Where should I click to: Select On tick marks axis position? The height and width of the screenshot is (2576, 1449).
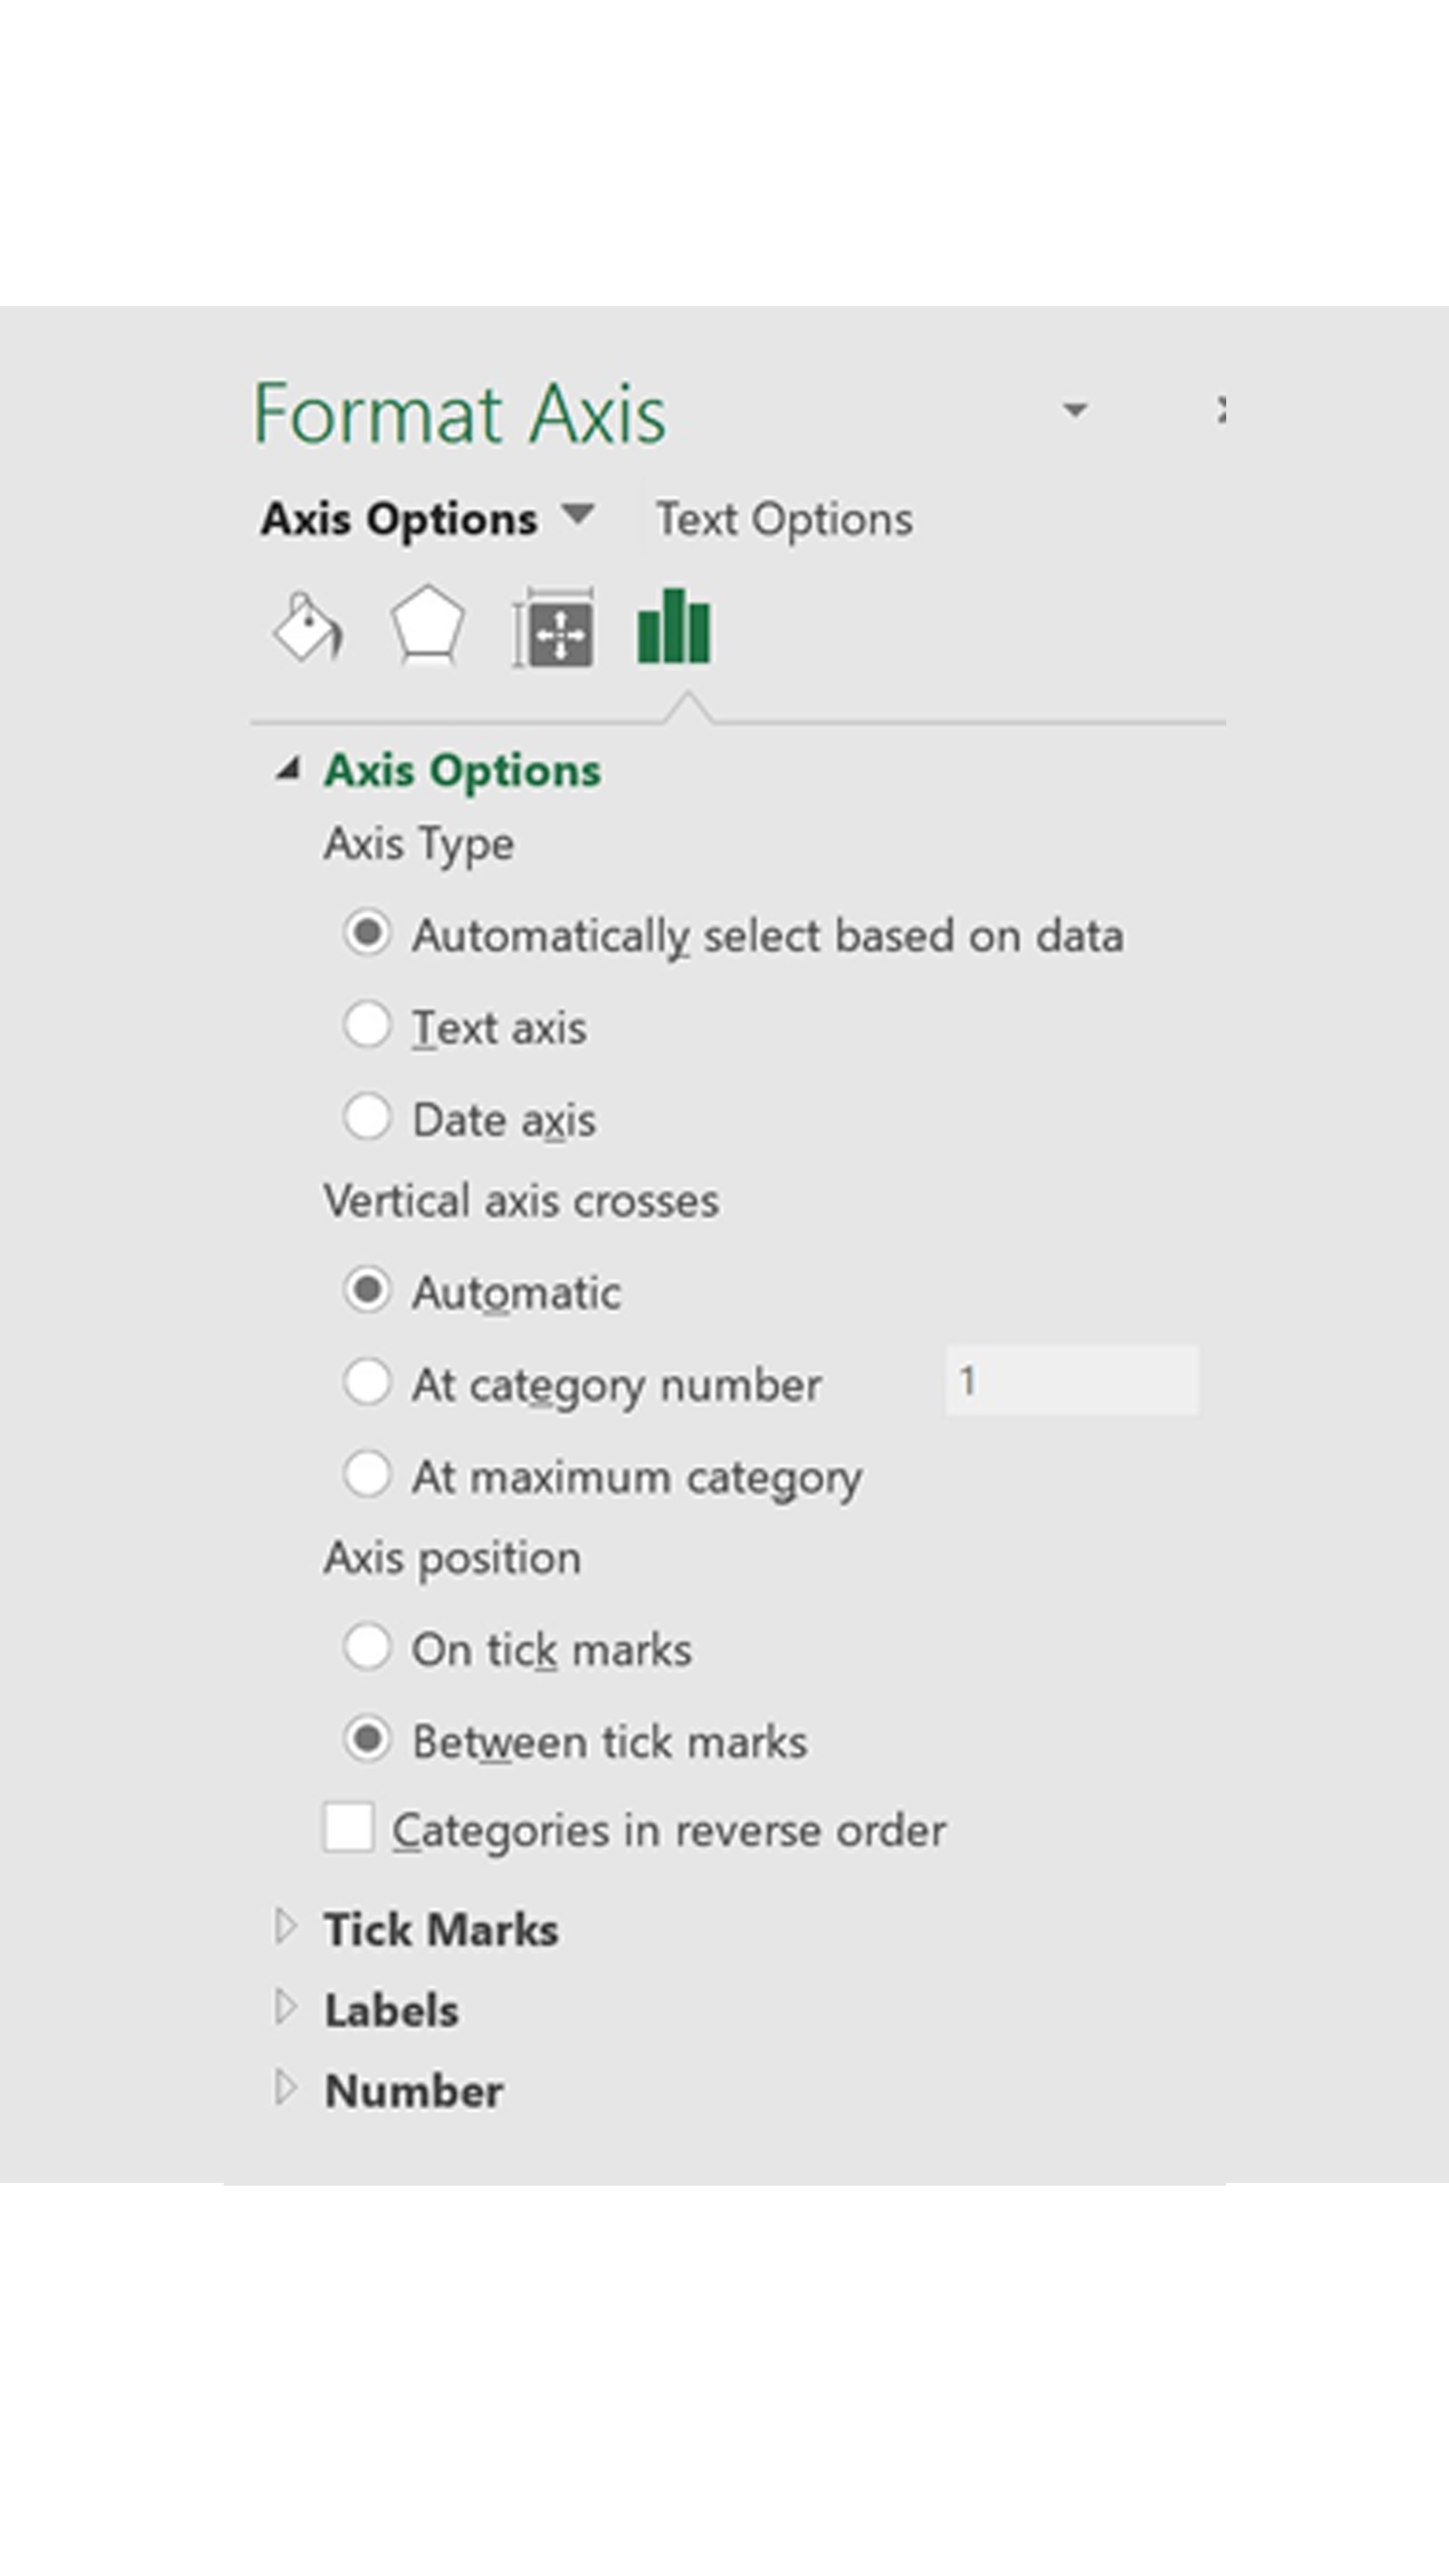(367, 1648)
